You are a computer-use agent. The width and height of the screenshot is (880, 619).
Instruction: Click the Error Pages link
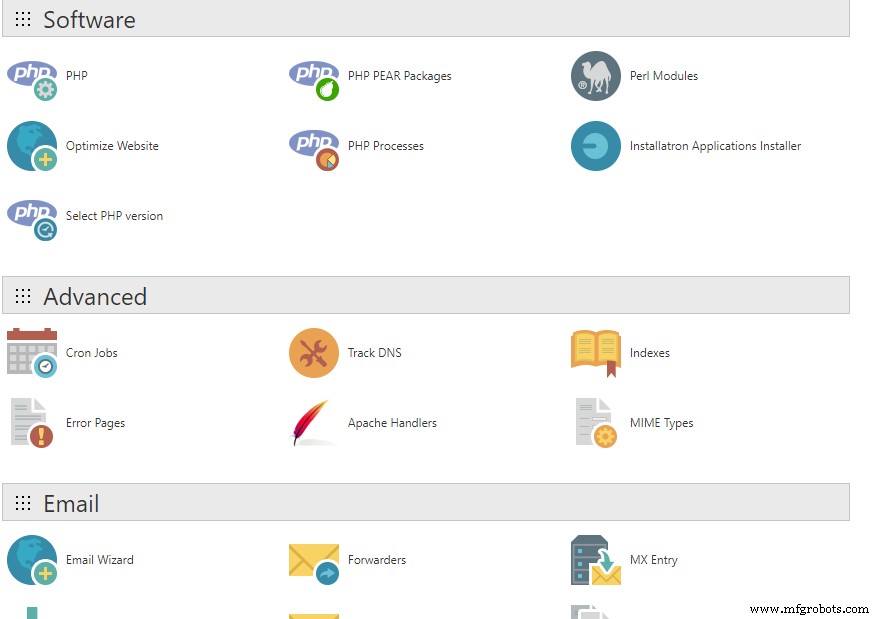tap(95, 423)
